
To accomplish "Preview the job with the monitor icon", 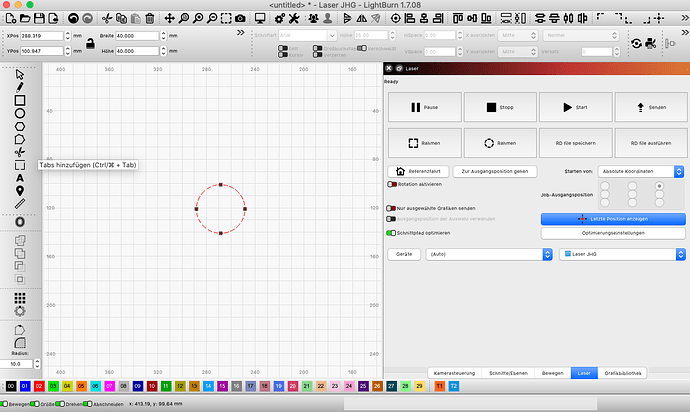I will [260, 18].
